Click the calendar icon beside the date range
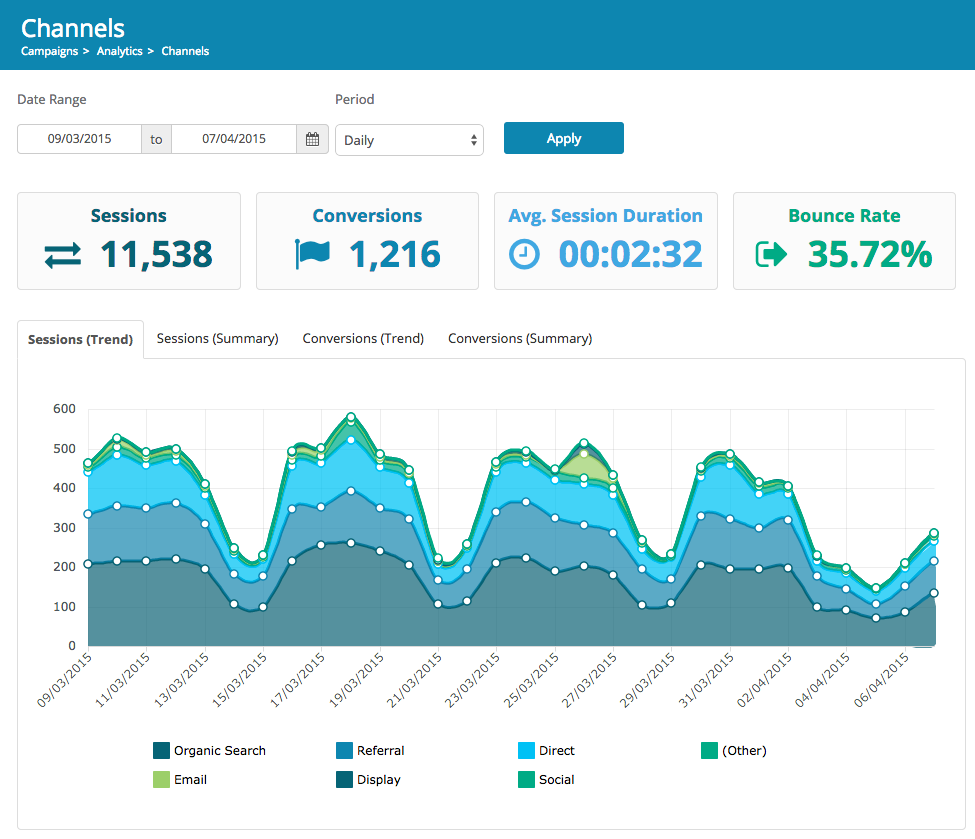This screenshot has width=975, height=839. coord(312,139)
